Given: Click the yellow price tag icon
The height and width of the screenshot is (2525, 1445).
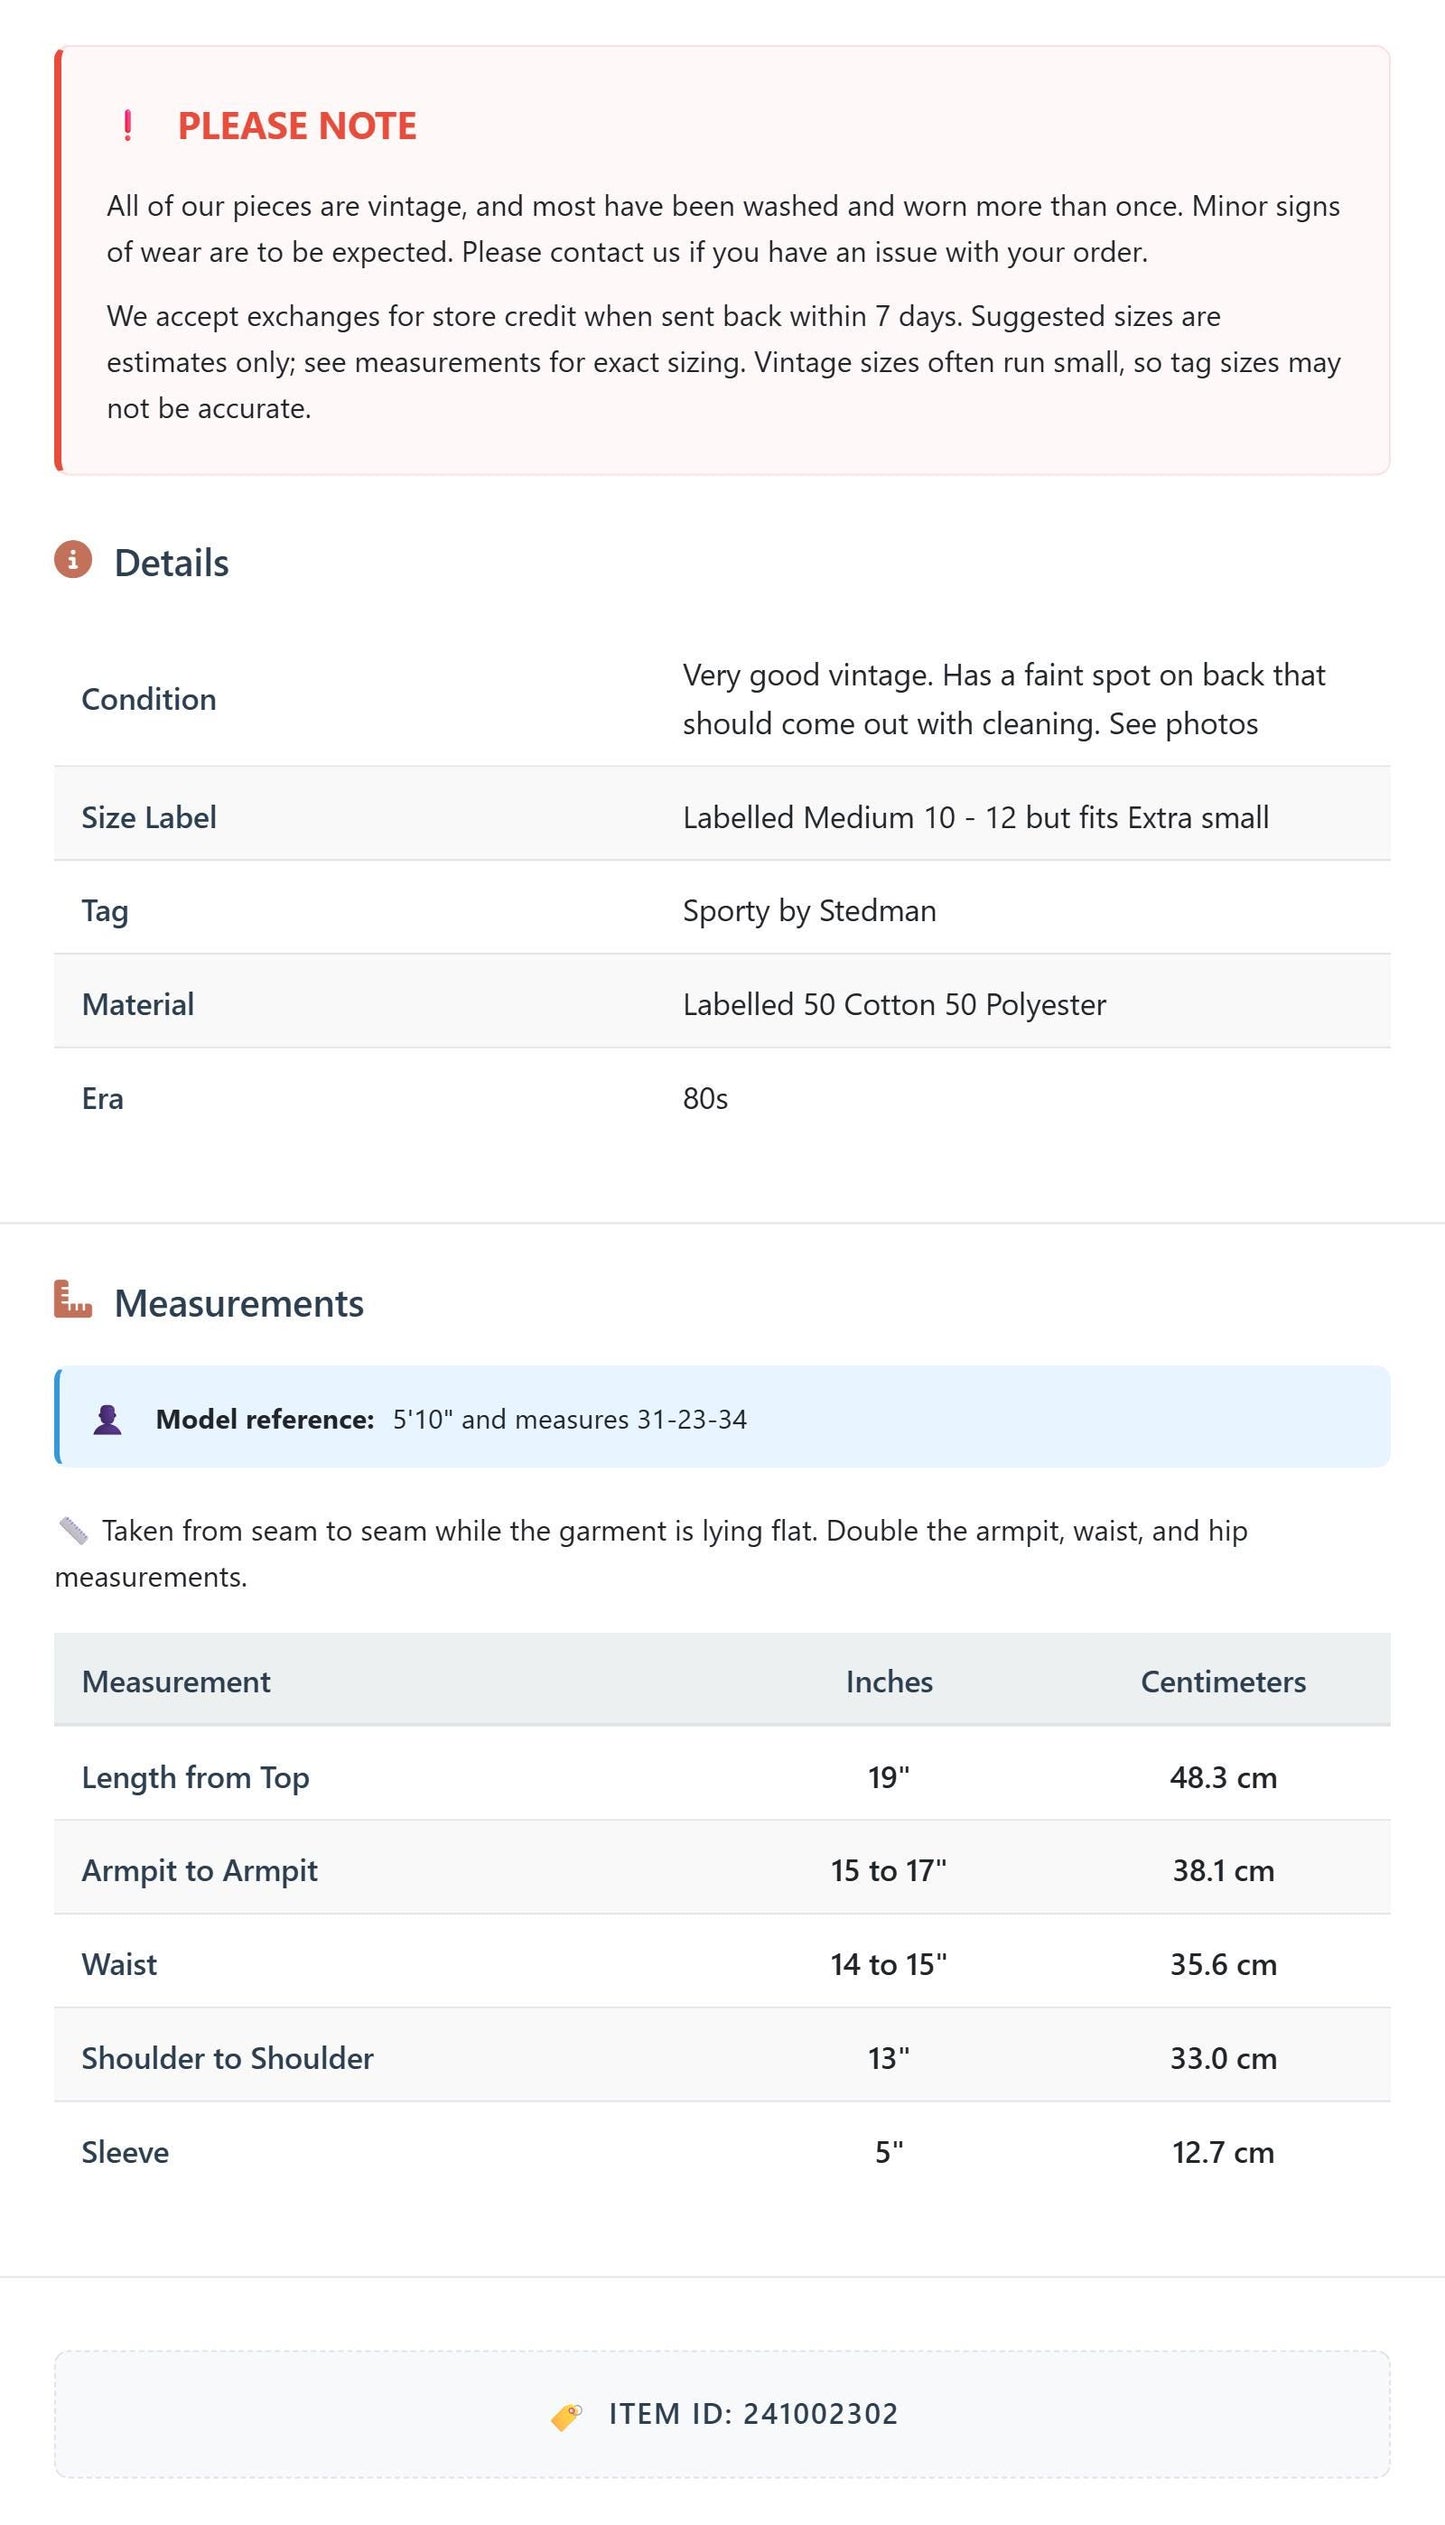Looking at the screenshot, I should 567,2416.
